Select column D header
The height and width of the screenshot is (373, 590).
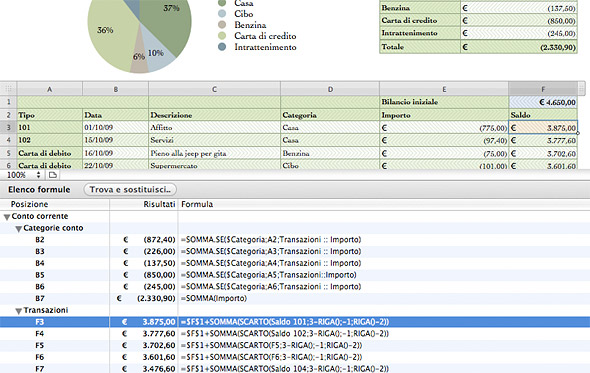point(330,89)
